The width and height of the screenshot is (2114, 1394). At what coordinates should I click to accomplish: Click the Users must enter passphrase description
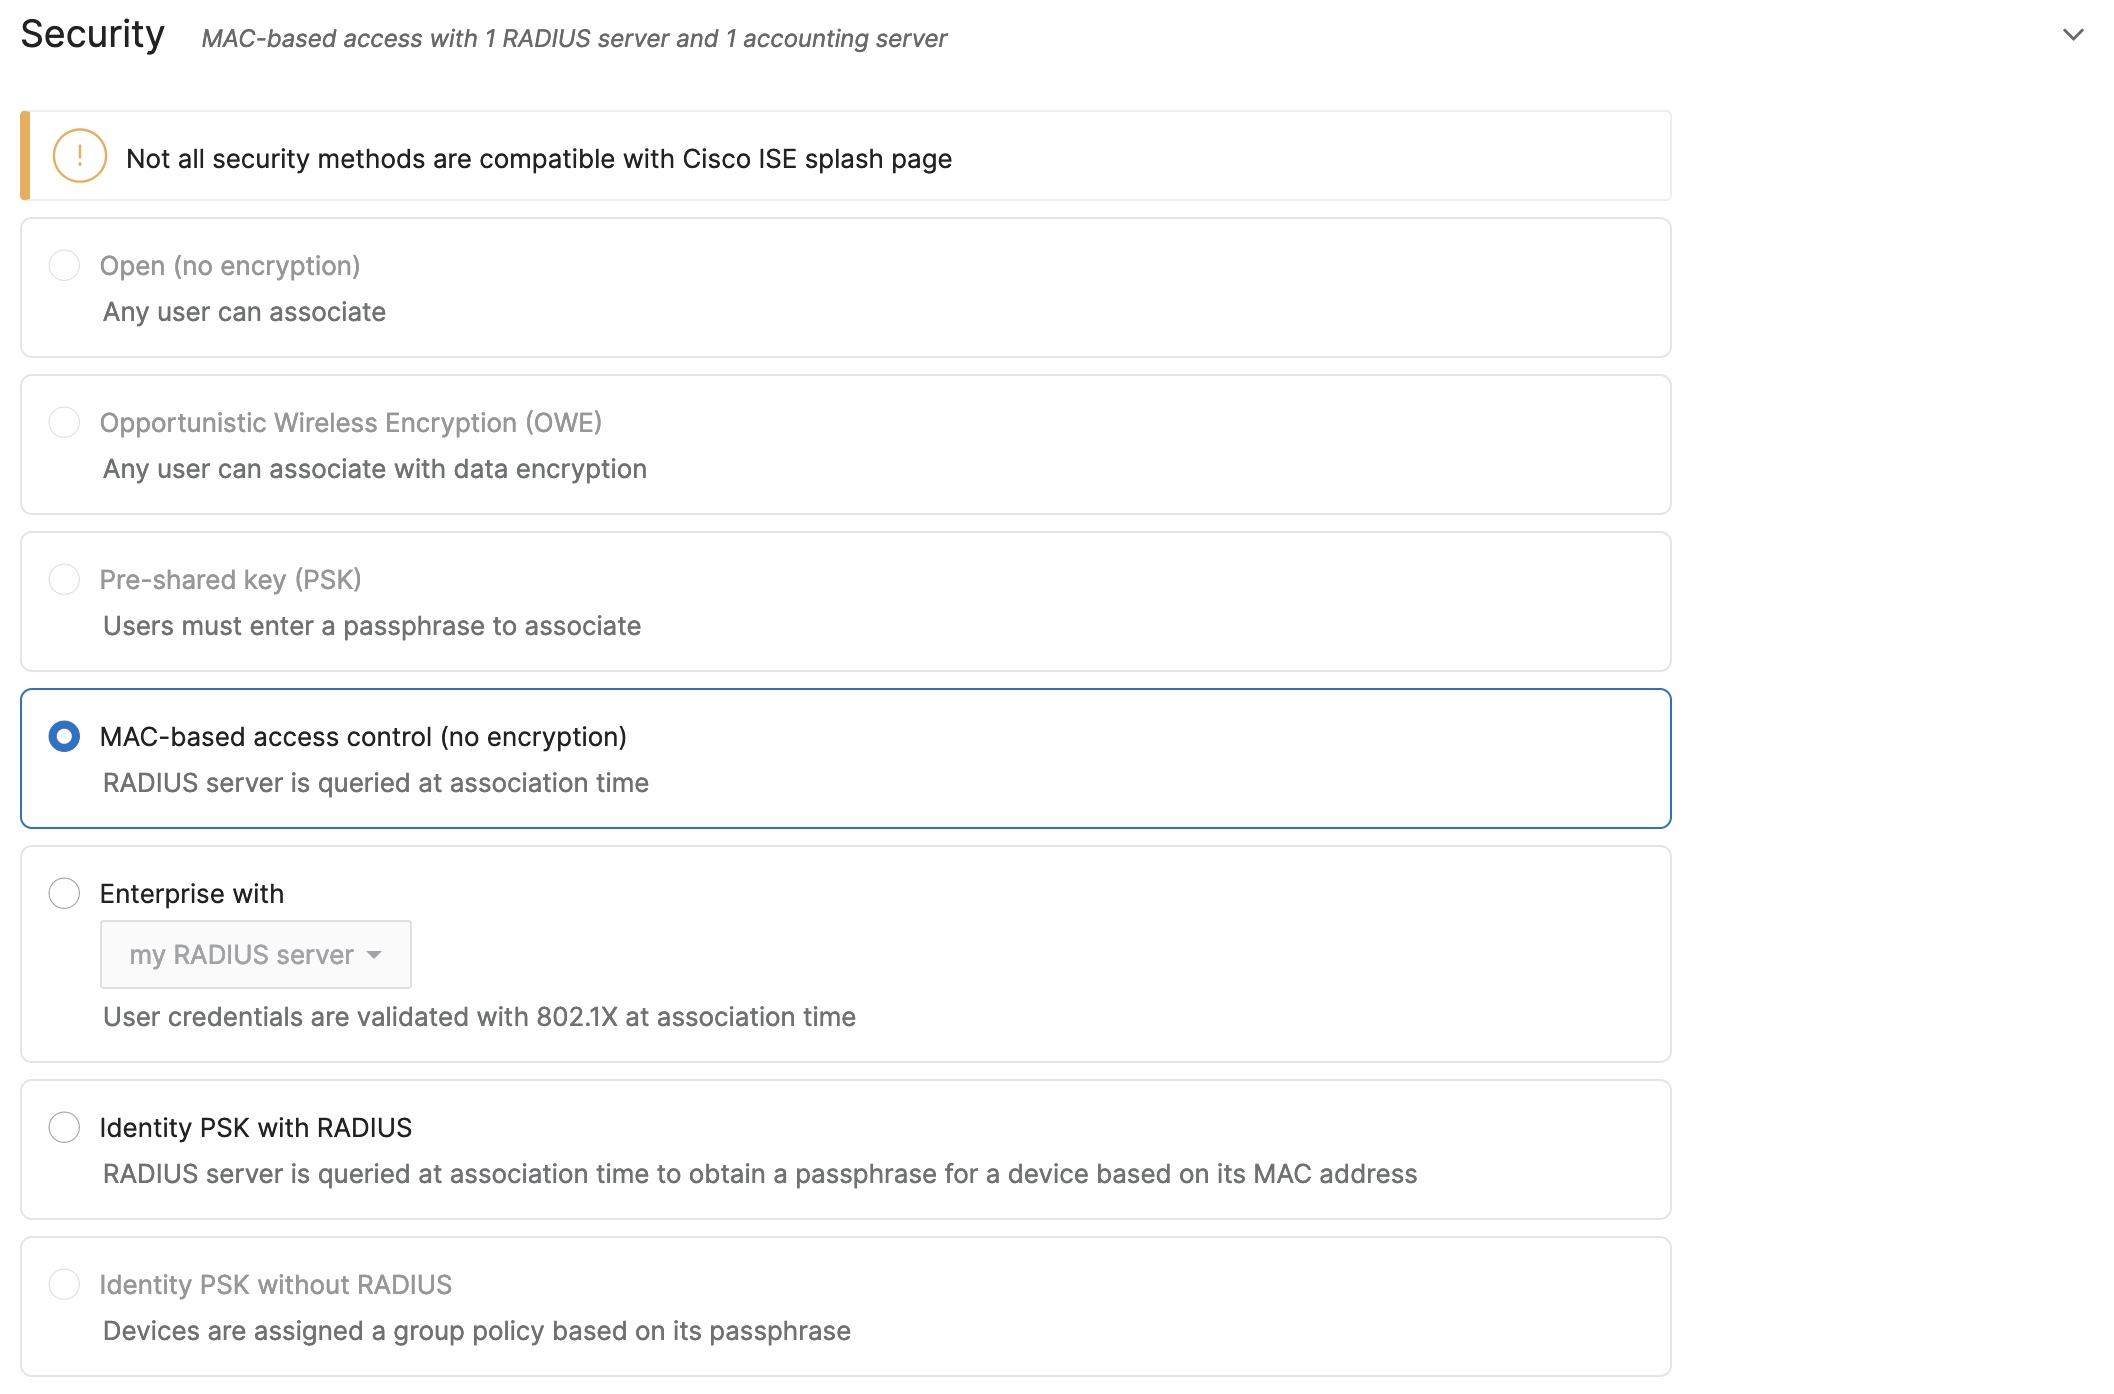(371, 626)
